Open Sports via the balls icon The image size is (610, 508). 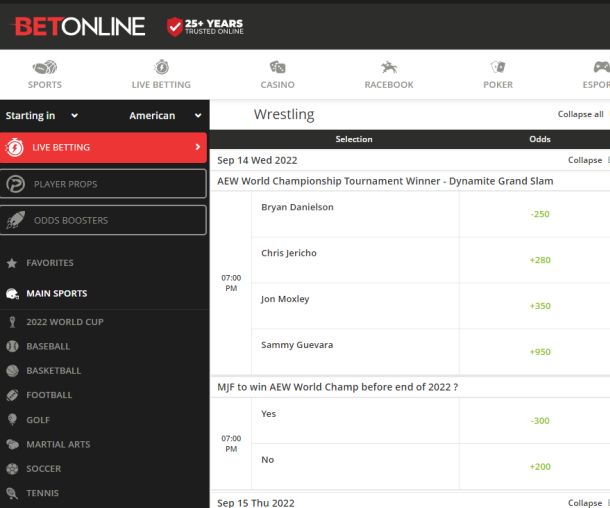pos(45,68)
